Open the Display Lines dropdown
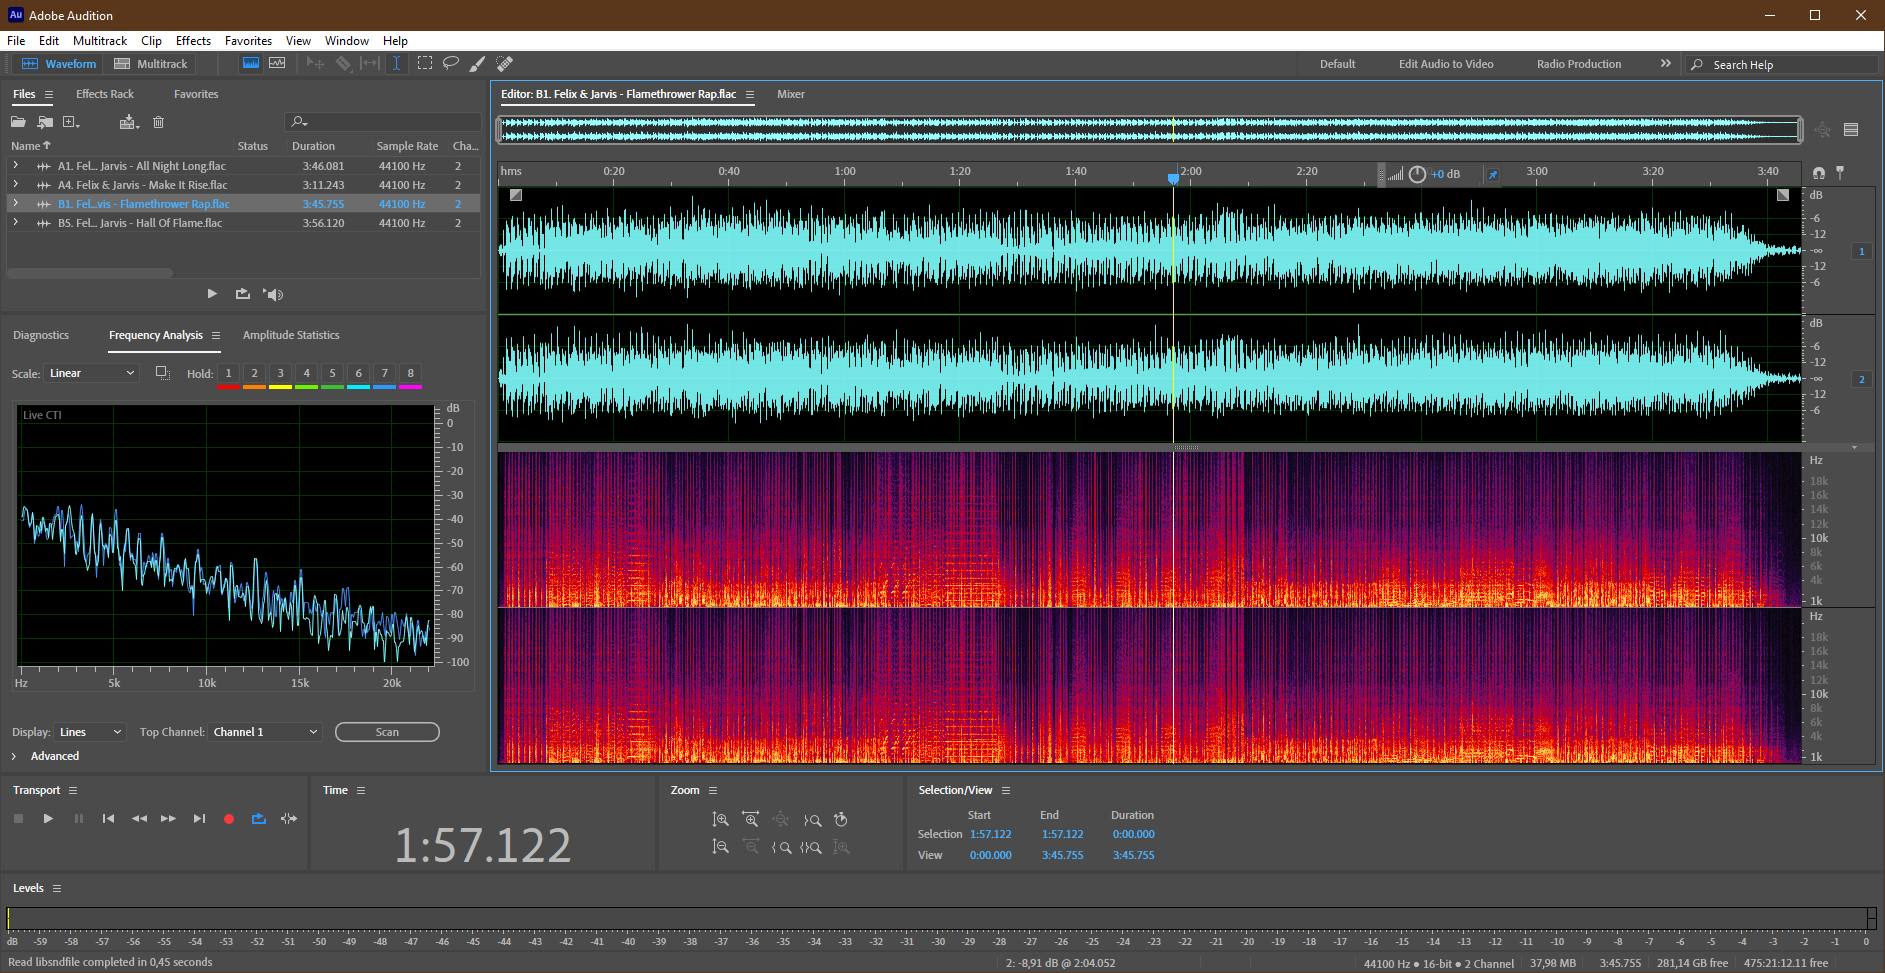The image size is (1885, 973). [x=90, y=732]
